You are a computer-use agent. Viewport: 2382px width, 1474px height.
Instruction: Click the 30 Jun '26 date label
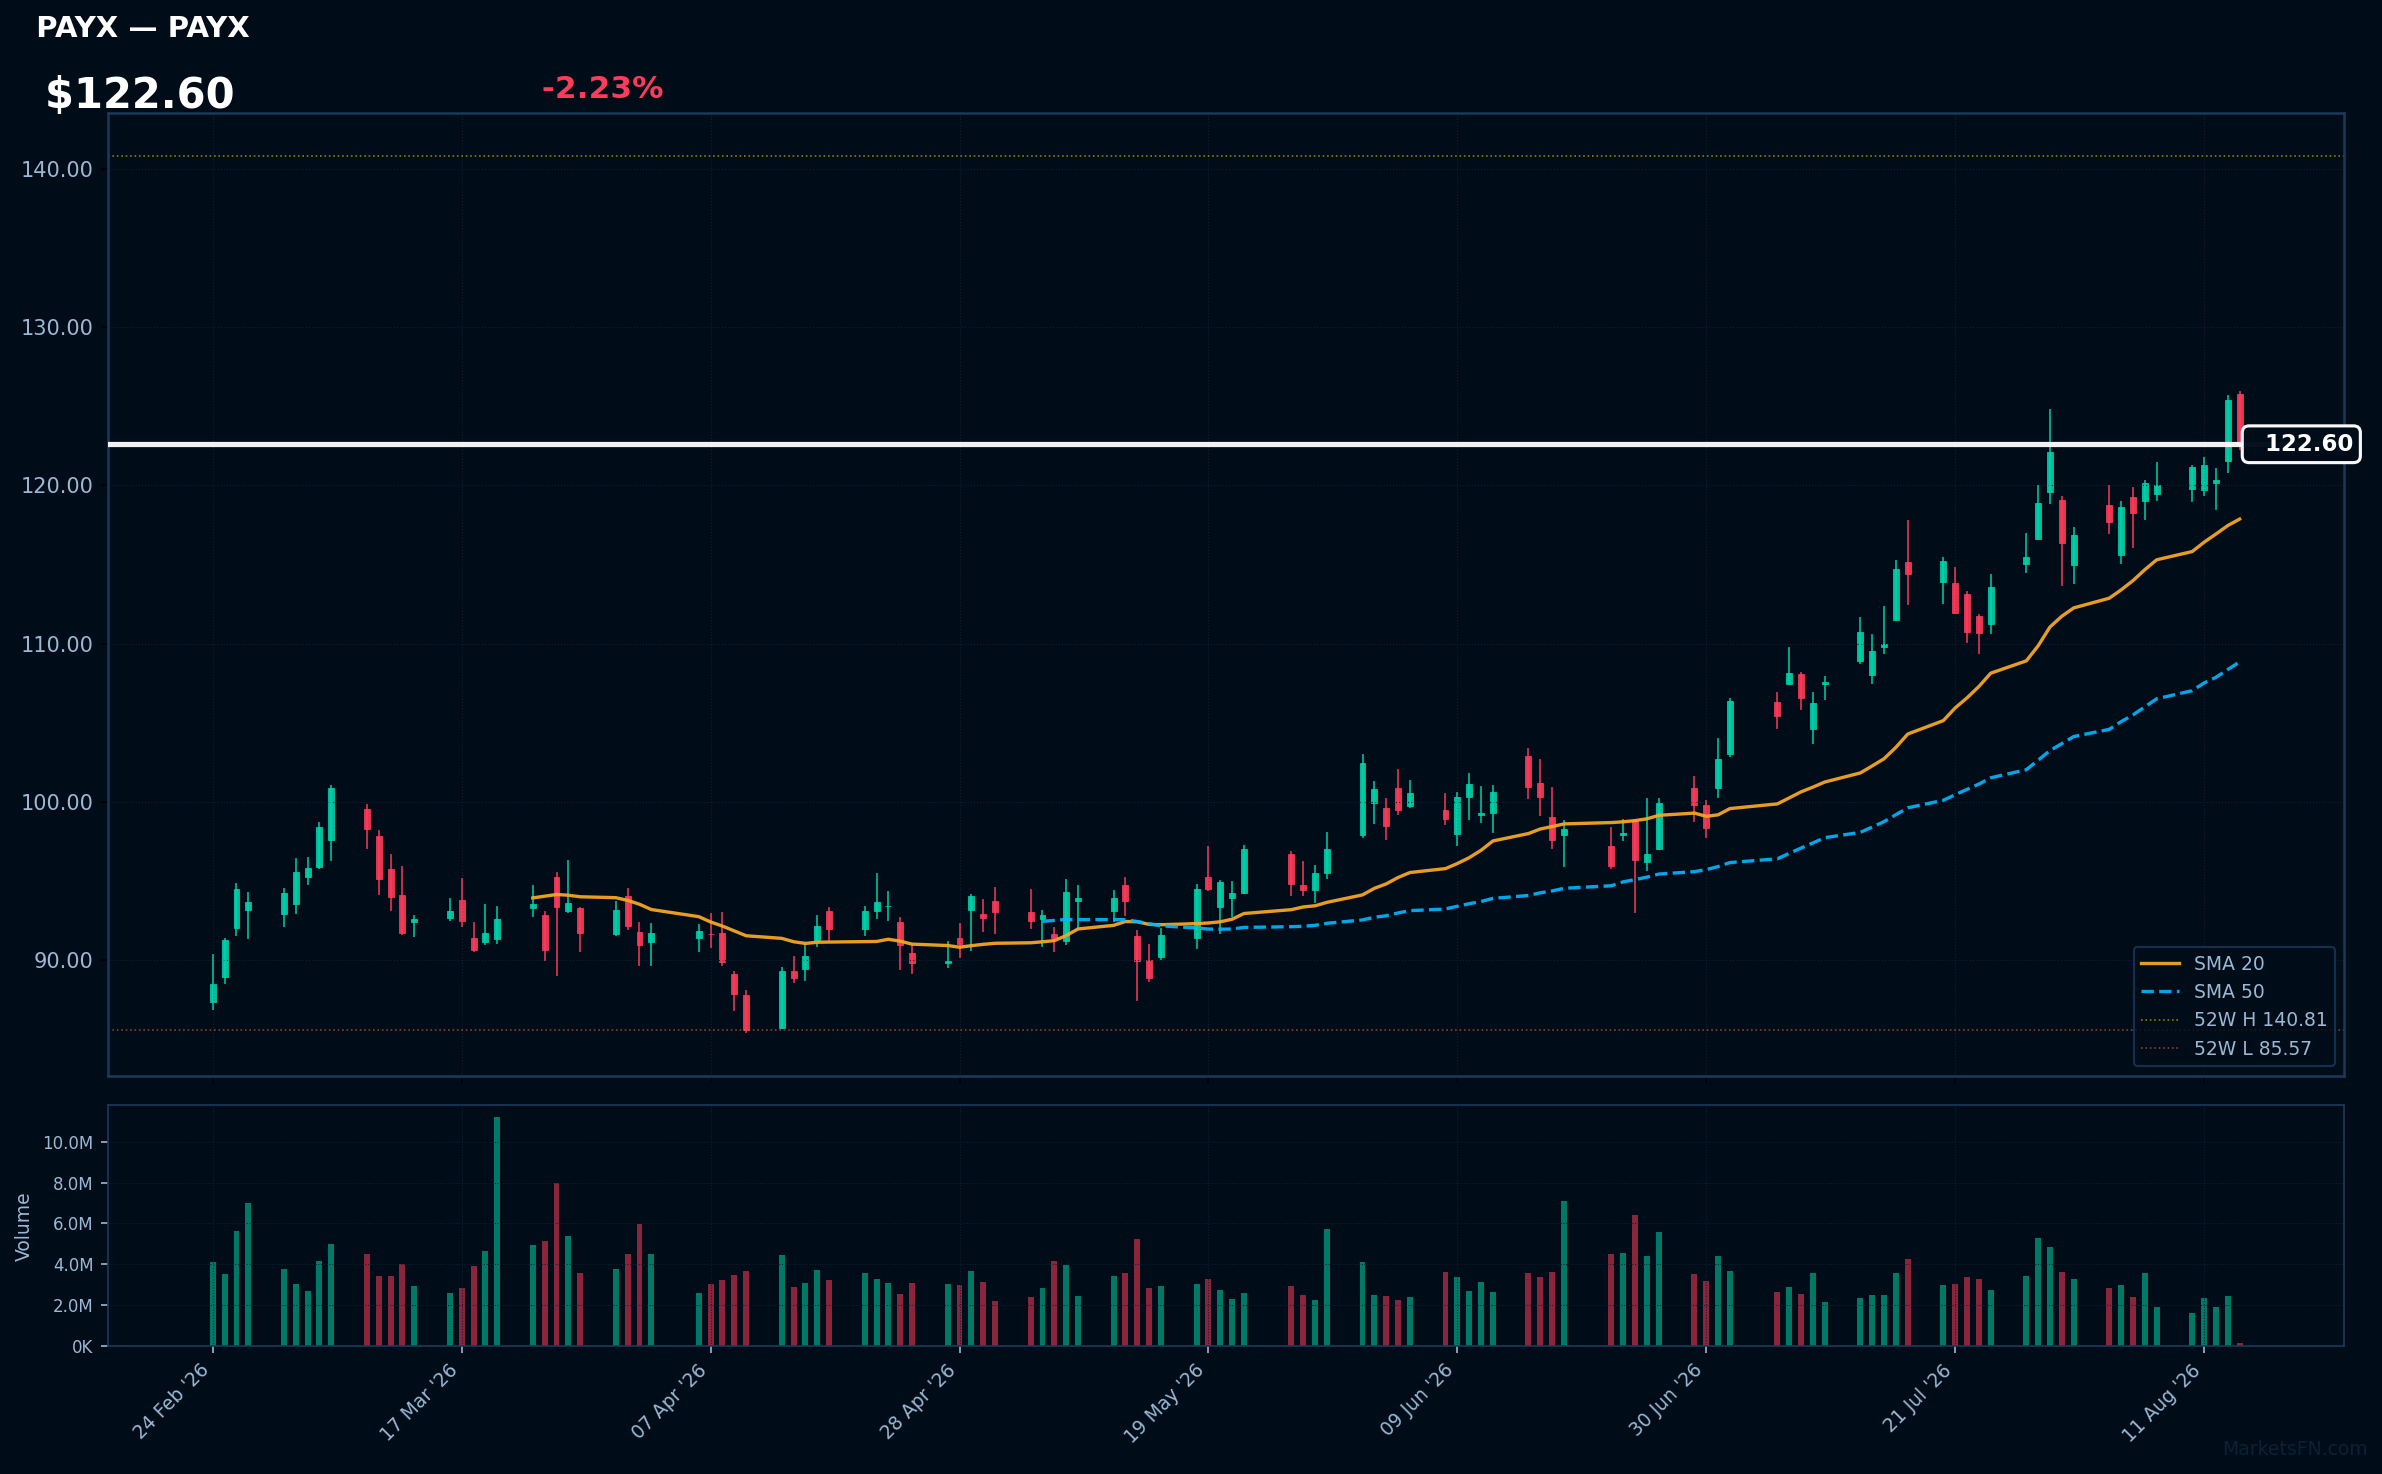coord(1665,1401)
